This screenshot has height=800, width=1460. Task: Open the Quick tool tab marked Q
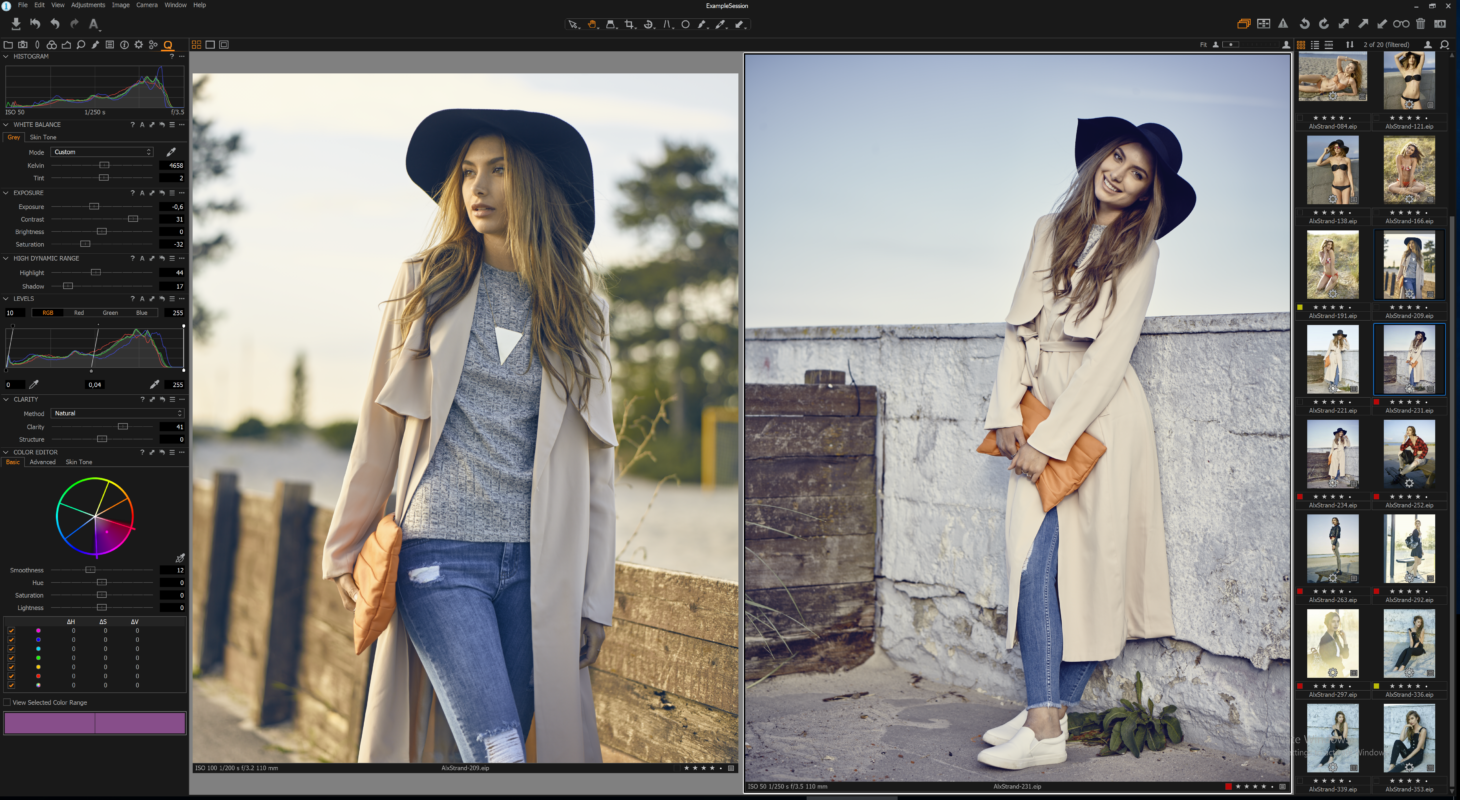tap(167, 44)
